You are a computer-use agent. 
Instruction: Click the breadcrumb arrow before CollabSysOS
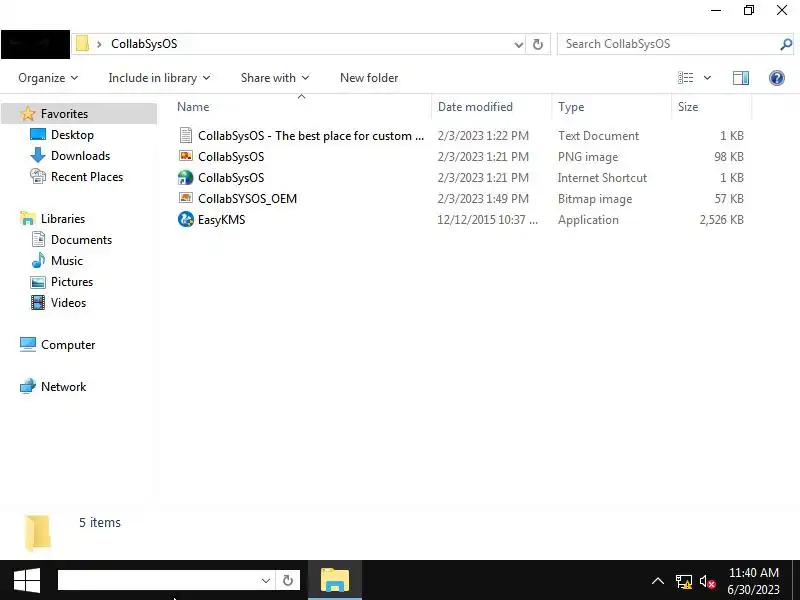[x=99, y=44]
